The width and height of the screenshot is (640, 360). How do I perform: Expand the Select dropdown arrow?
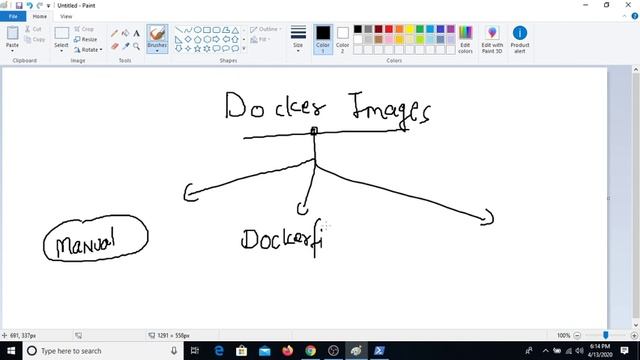pyautogui.click(x=62, y=51)
